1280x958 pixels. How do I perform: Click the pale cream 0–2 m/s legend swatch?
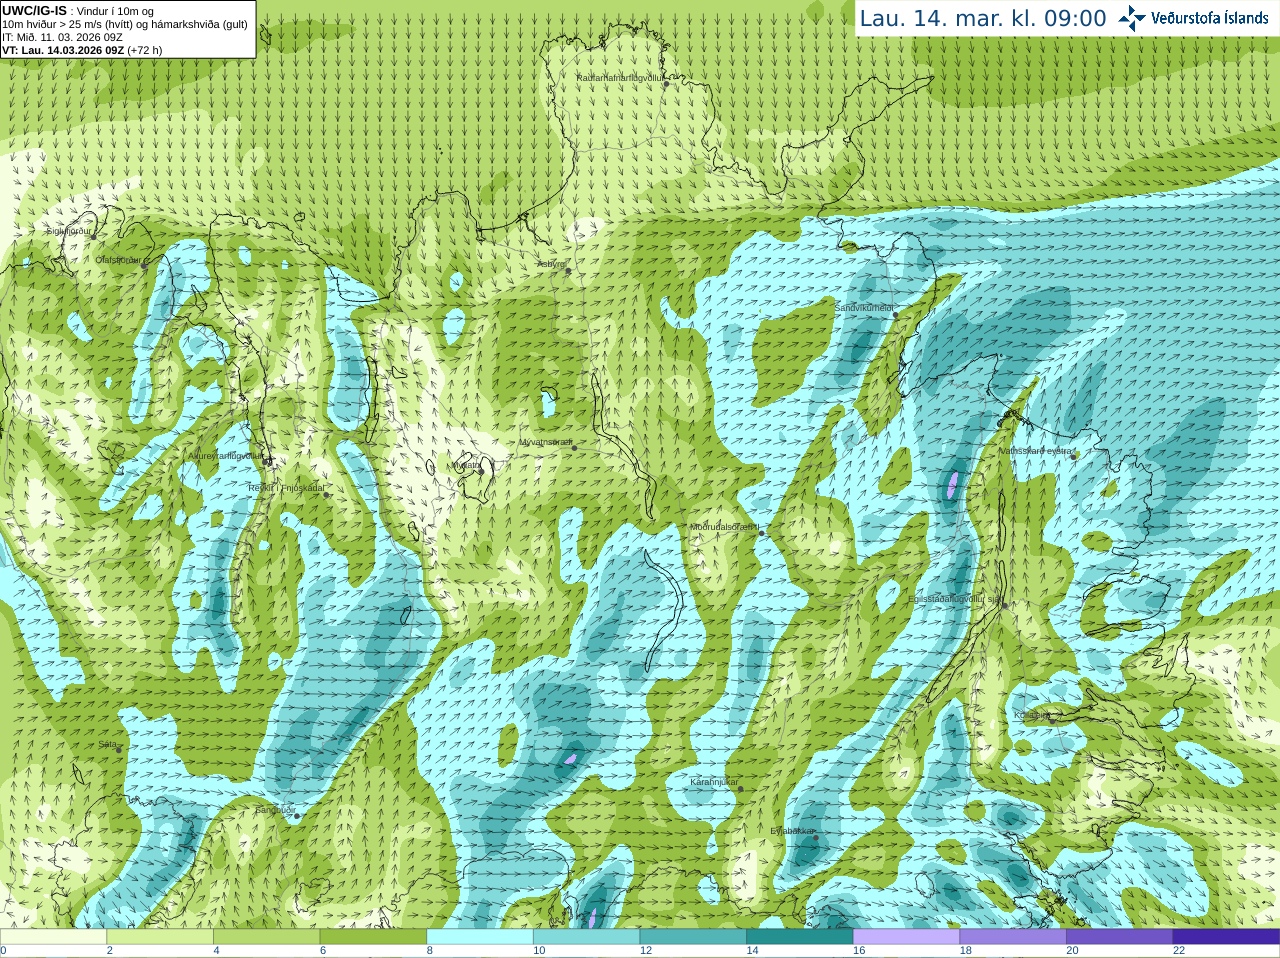53,937
